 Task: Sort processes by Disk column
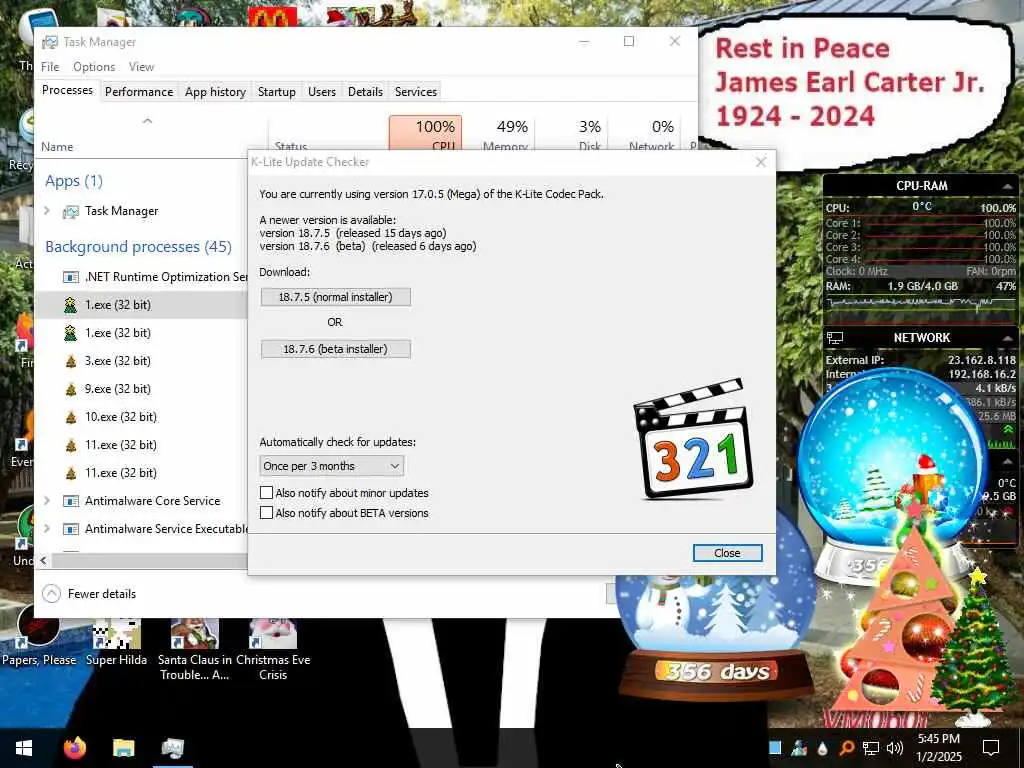coord(573,134)
